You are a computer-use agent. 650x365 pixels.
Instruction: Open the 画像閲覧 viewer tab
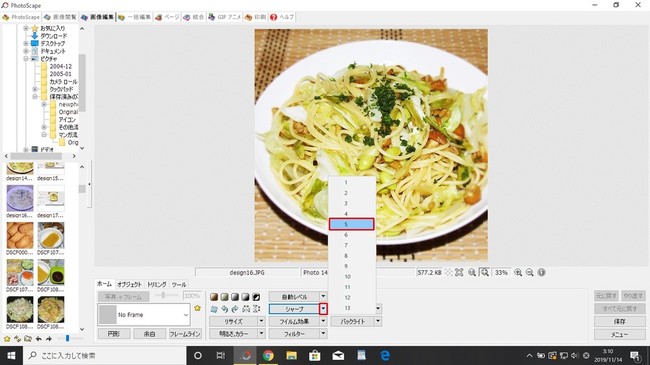pos(61,17)
